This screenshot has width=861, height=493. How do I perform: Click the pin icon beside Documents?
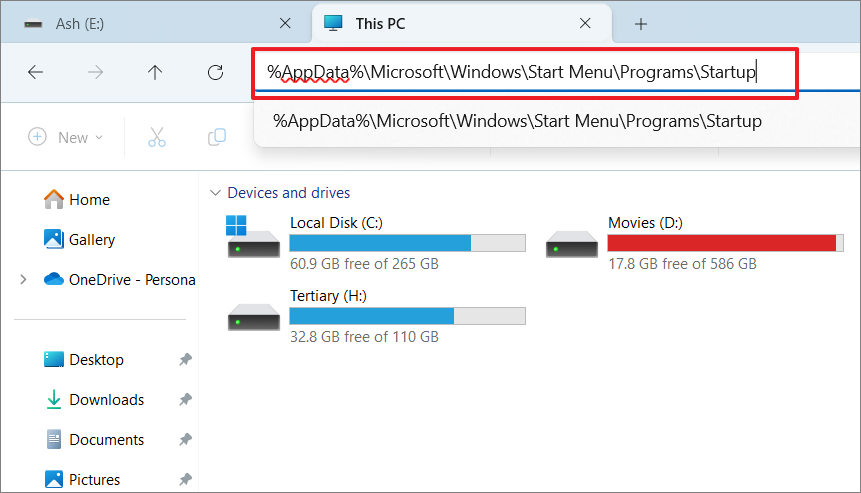point(186,440)
